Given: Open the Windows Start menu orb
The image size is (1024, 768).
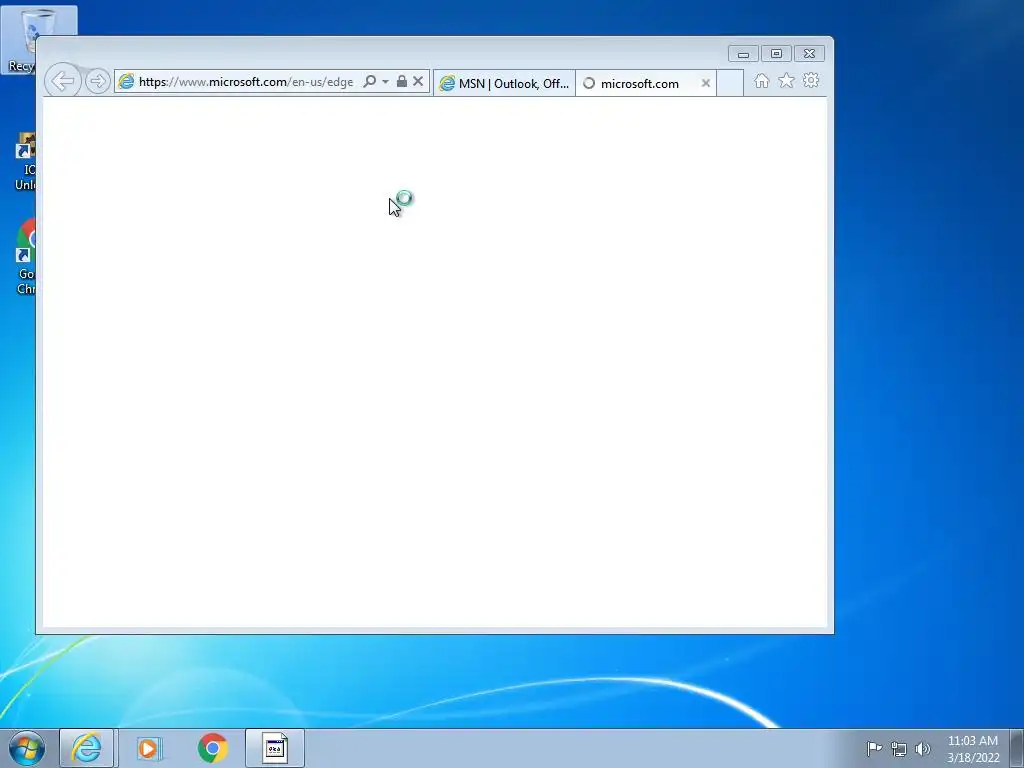Looking at the screenshot, I should pos(27,748).
